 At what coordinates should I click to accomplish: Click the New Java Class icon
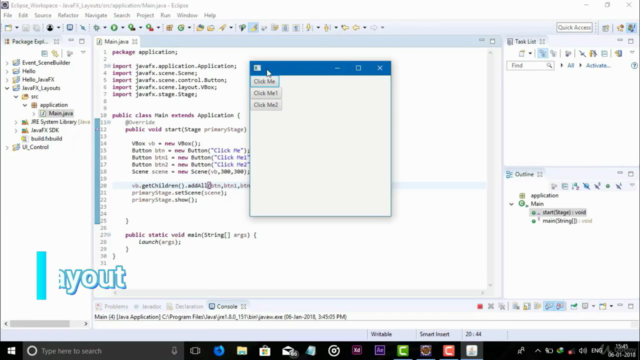click(181, 27)
